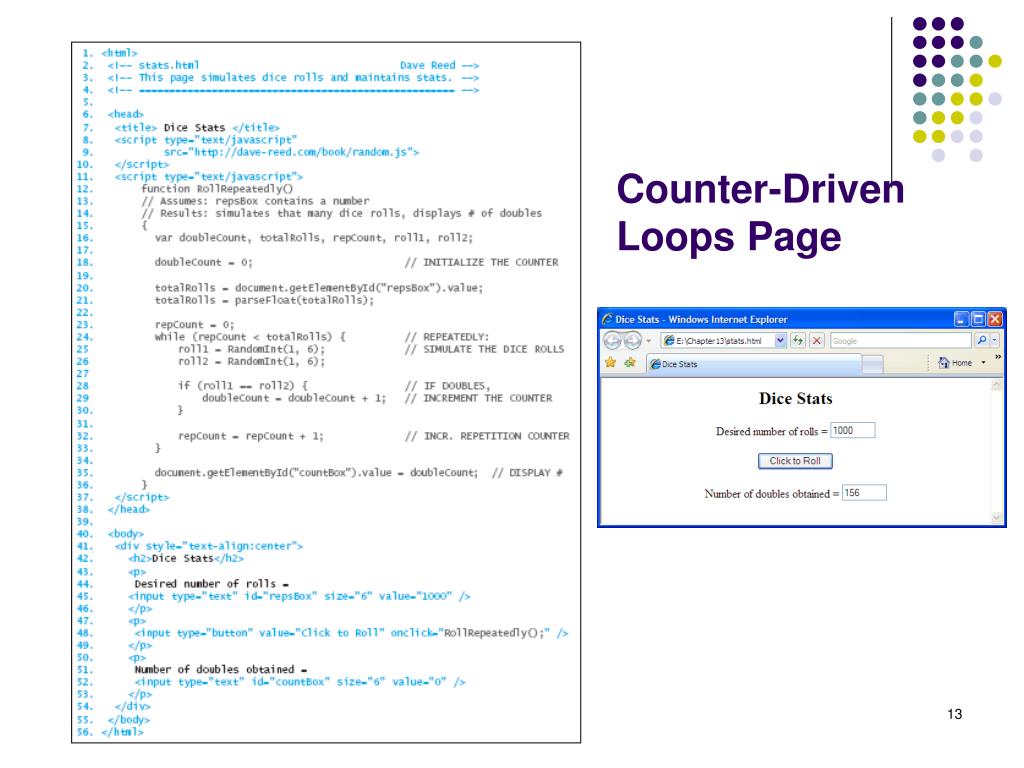The image size is (1024, 768).
Task: Click '// INITIALIZE THE COUNTER' comment
Action: [x=481, y=262]
